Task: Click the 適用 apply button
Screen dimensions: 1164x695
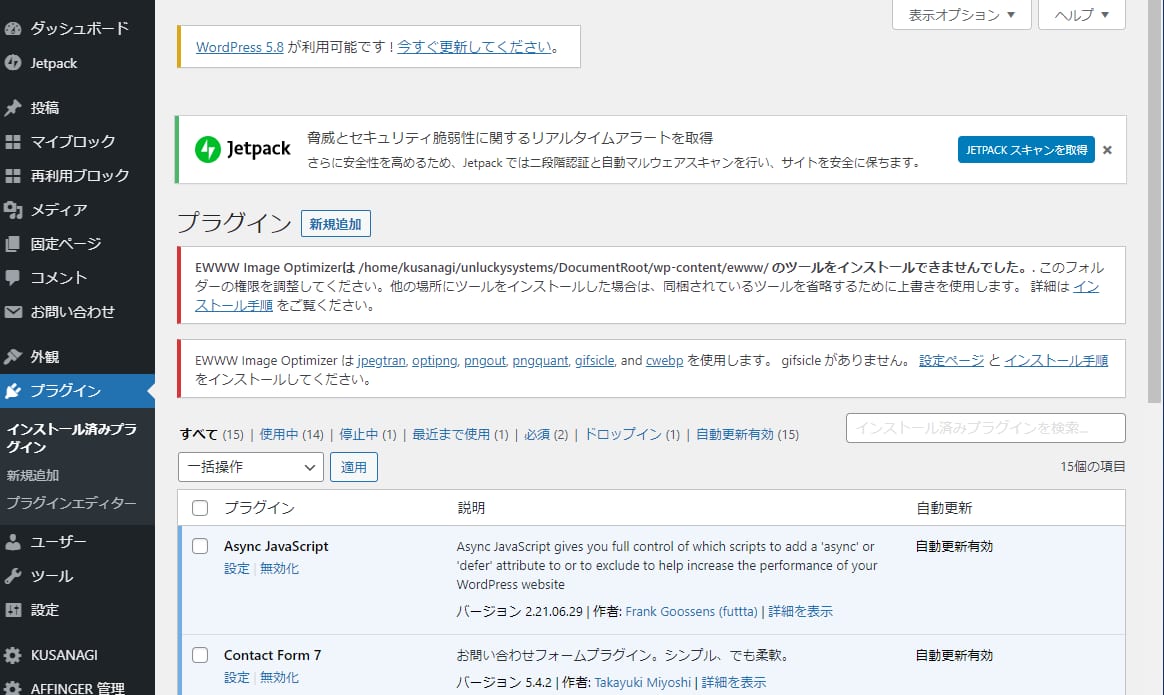Action: tap(353, 467)
